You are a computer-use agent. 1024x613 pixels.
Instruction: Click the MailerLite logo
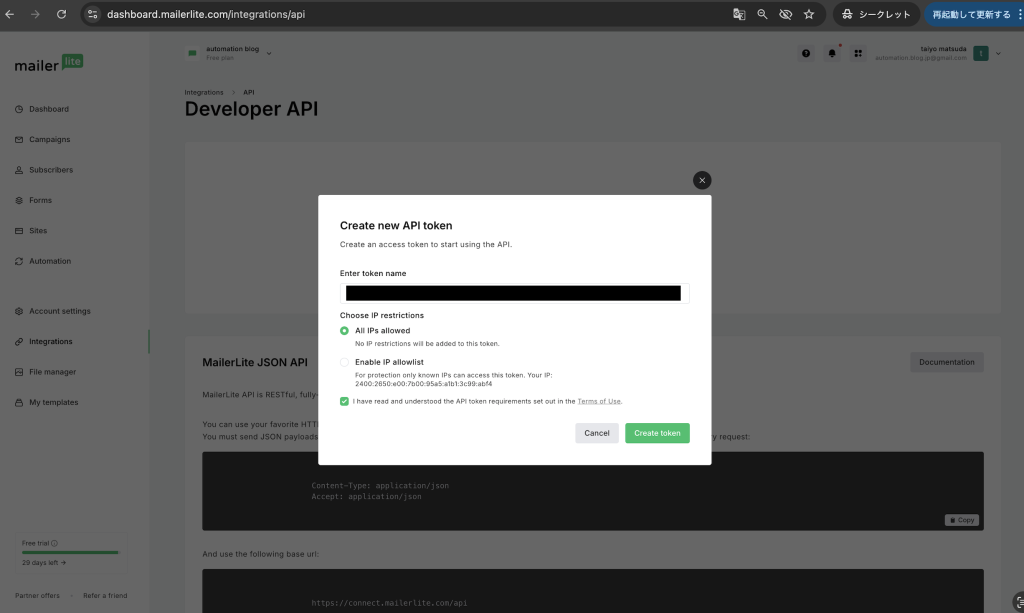[49, 64]
